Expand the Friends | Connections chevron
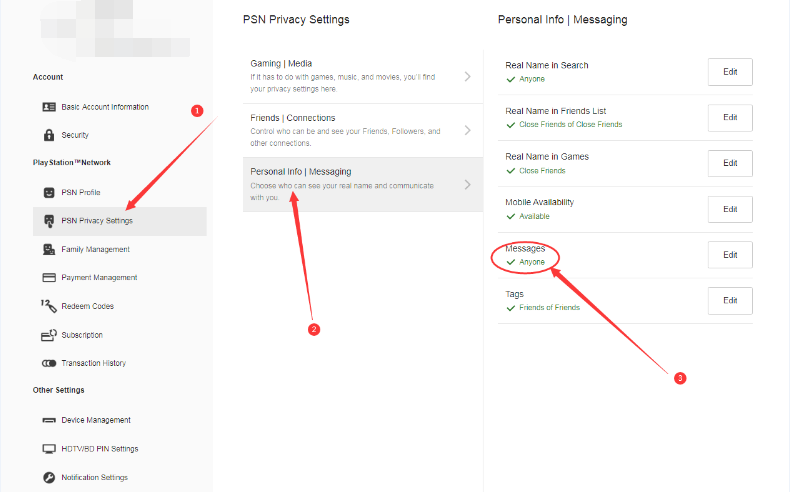Screen dimensions: 790x492 [468, 130]
